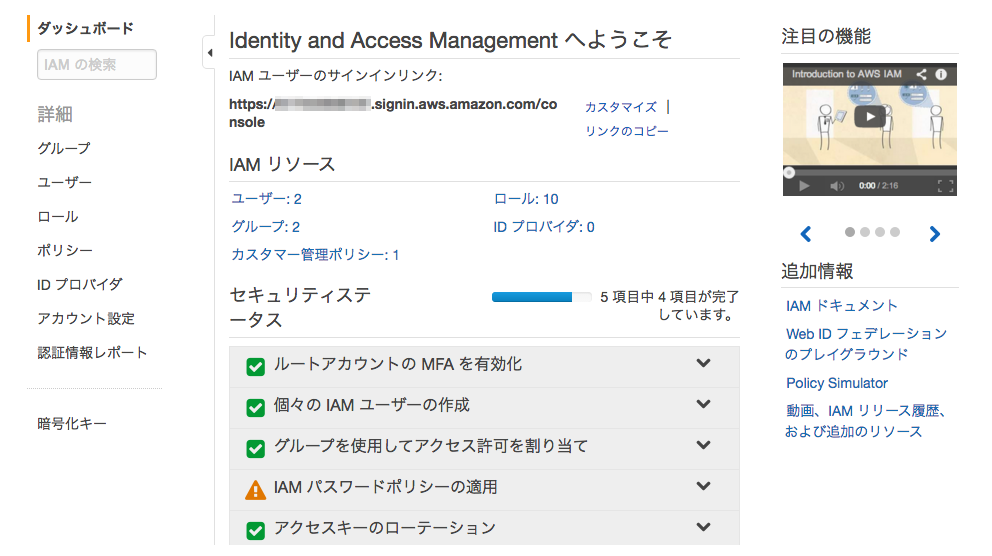
Task: Go to next featured item arrow
Action: point(935,234)
